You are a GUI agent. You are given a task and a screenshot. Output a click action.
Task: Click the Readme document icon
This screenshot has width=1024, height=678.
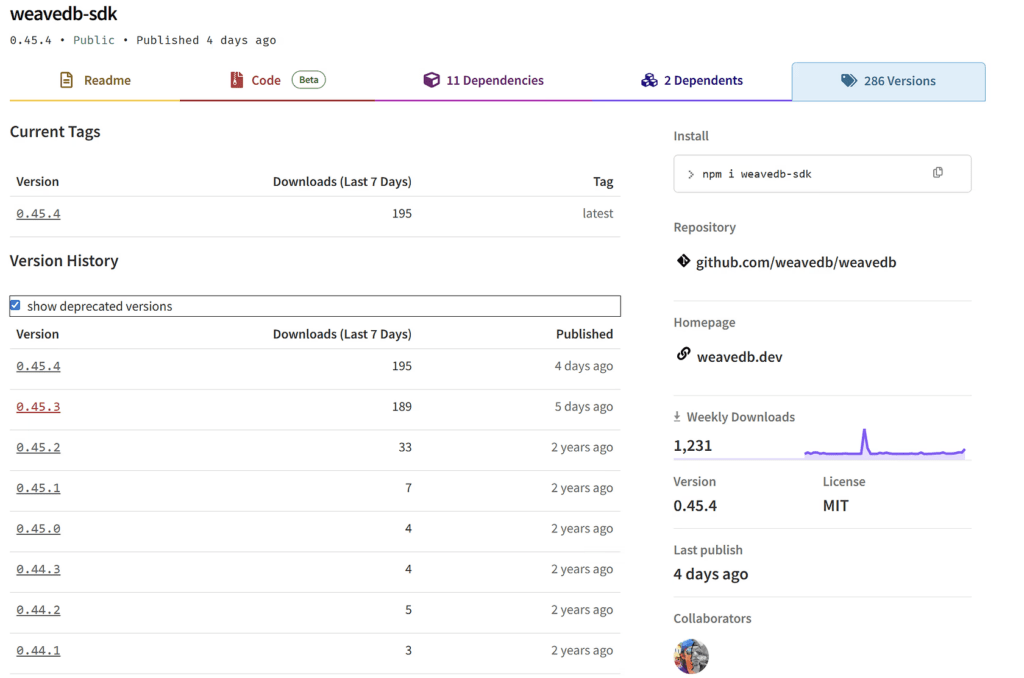tap(66, 80)
